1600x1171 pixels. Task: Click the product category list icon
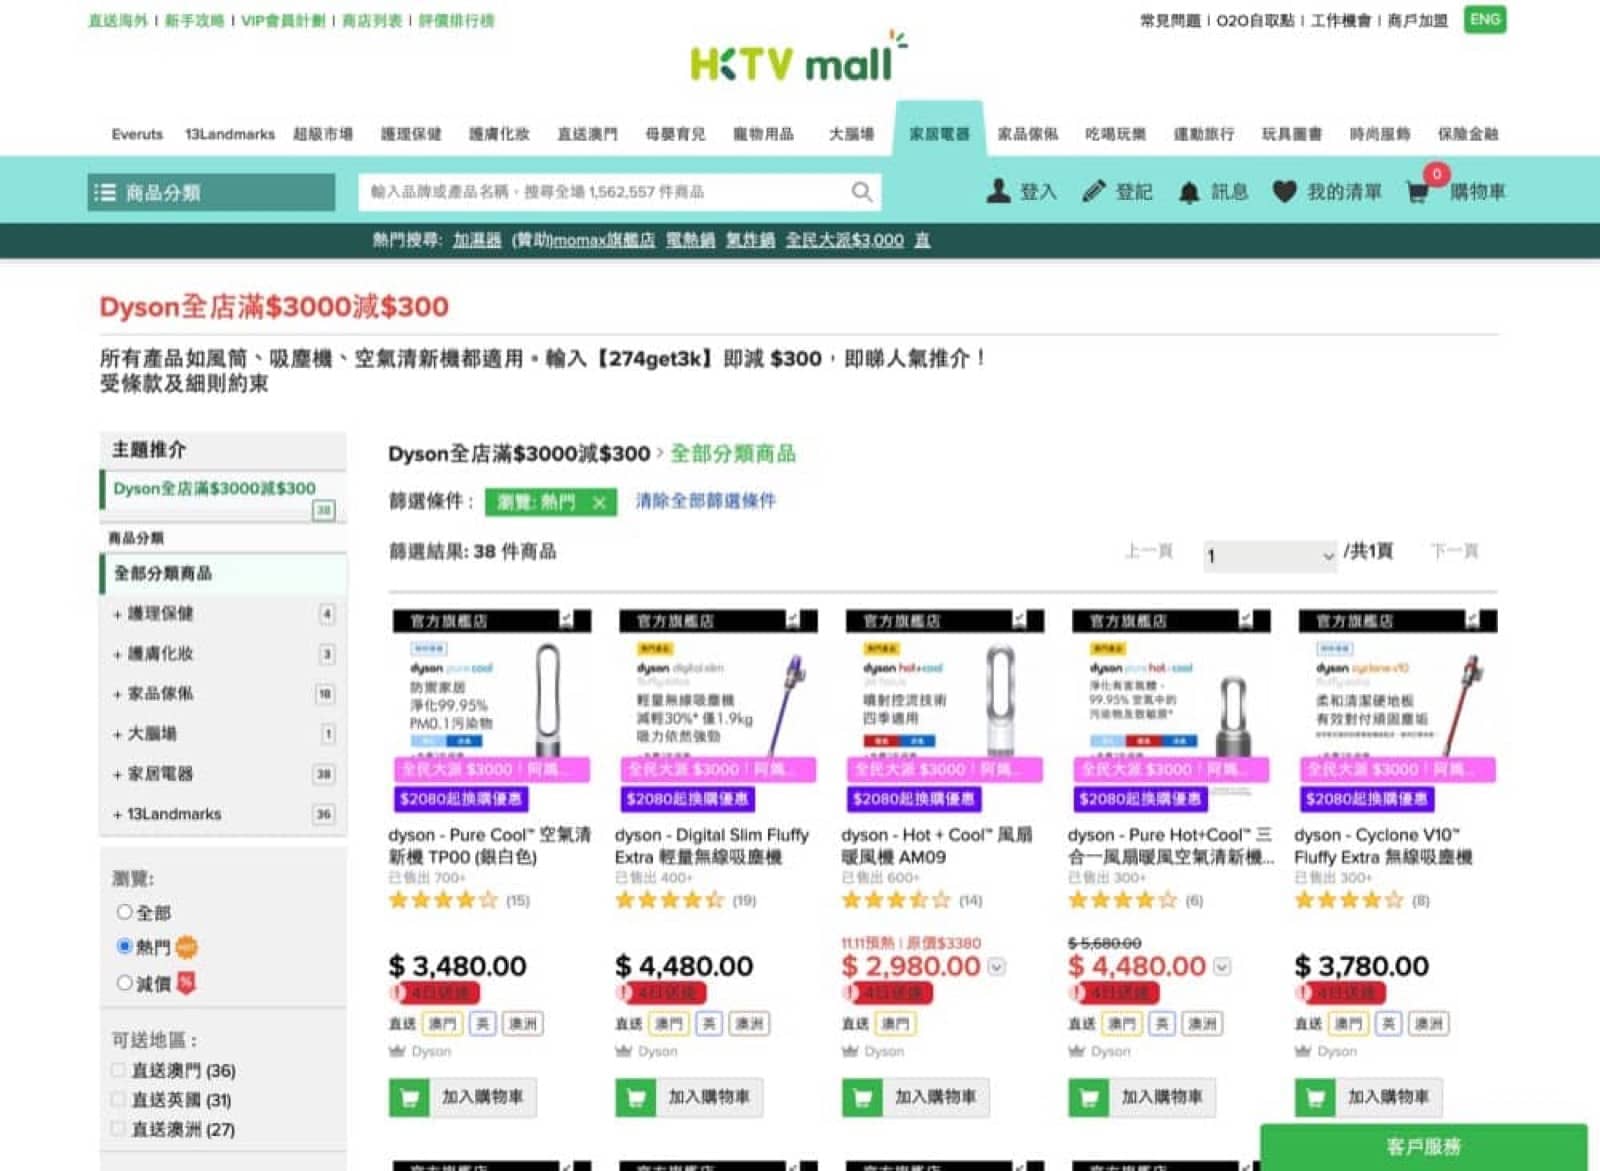[105, 192]
